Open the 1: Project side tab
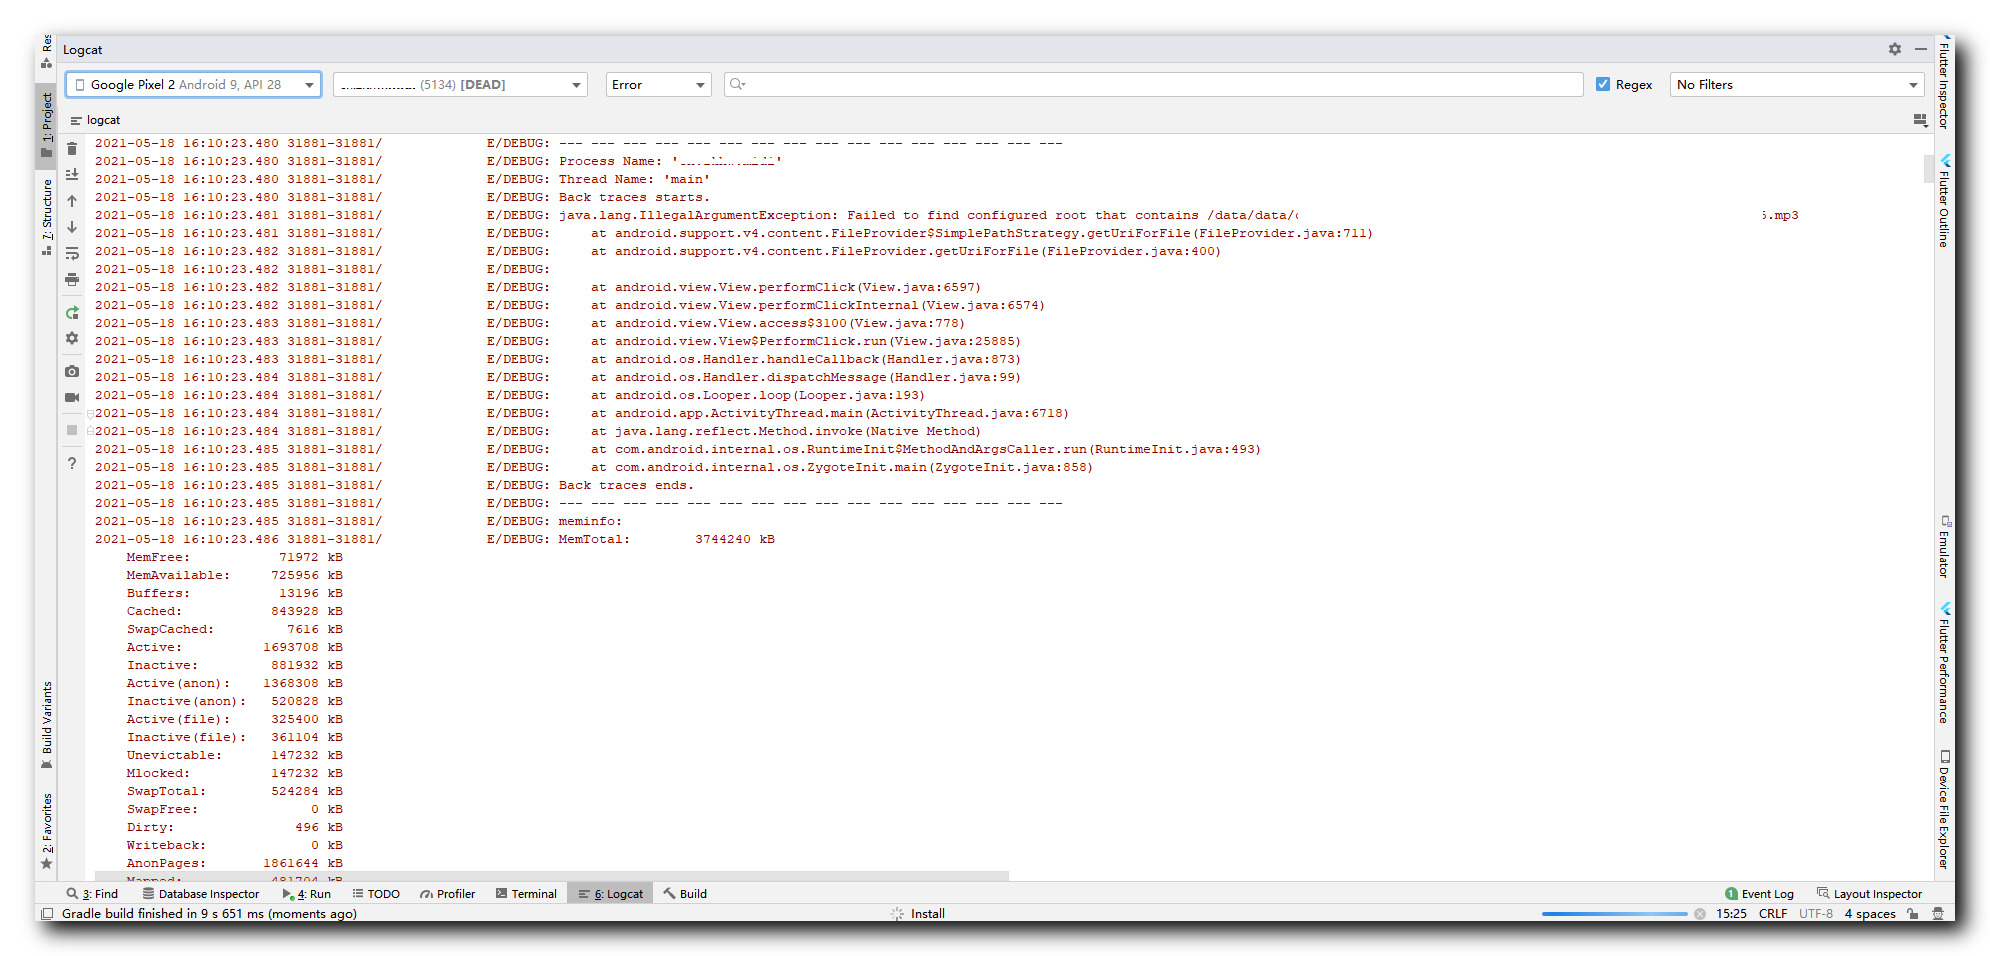The width and height of the screenshot is (1990, 956). click(47, 124)
